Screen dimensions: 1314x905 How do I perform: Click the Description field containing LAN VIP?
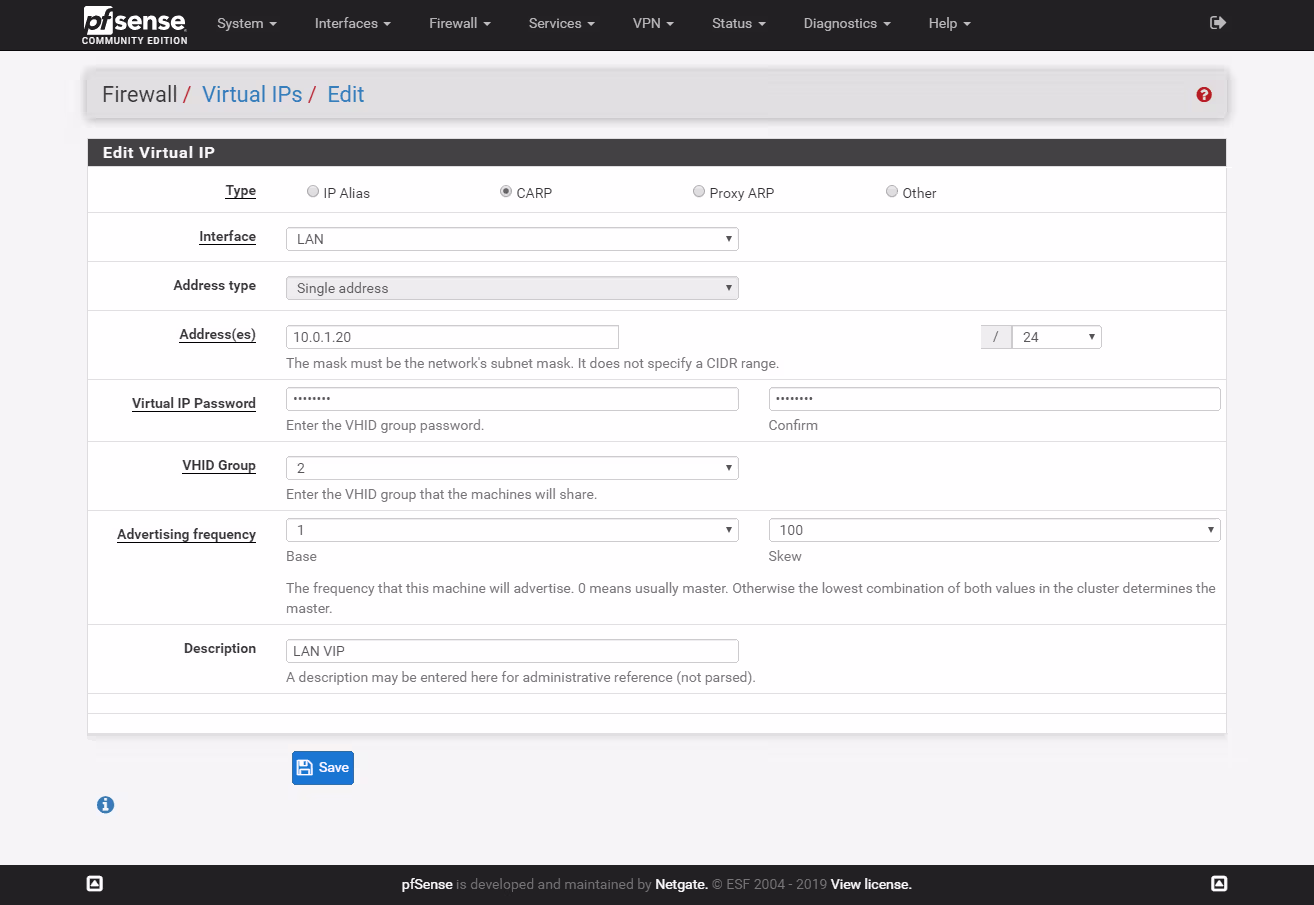pyautogui.click(x=512, y=651)
